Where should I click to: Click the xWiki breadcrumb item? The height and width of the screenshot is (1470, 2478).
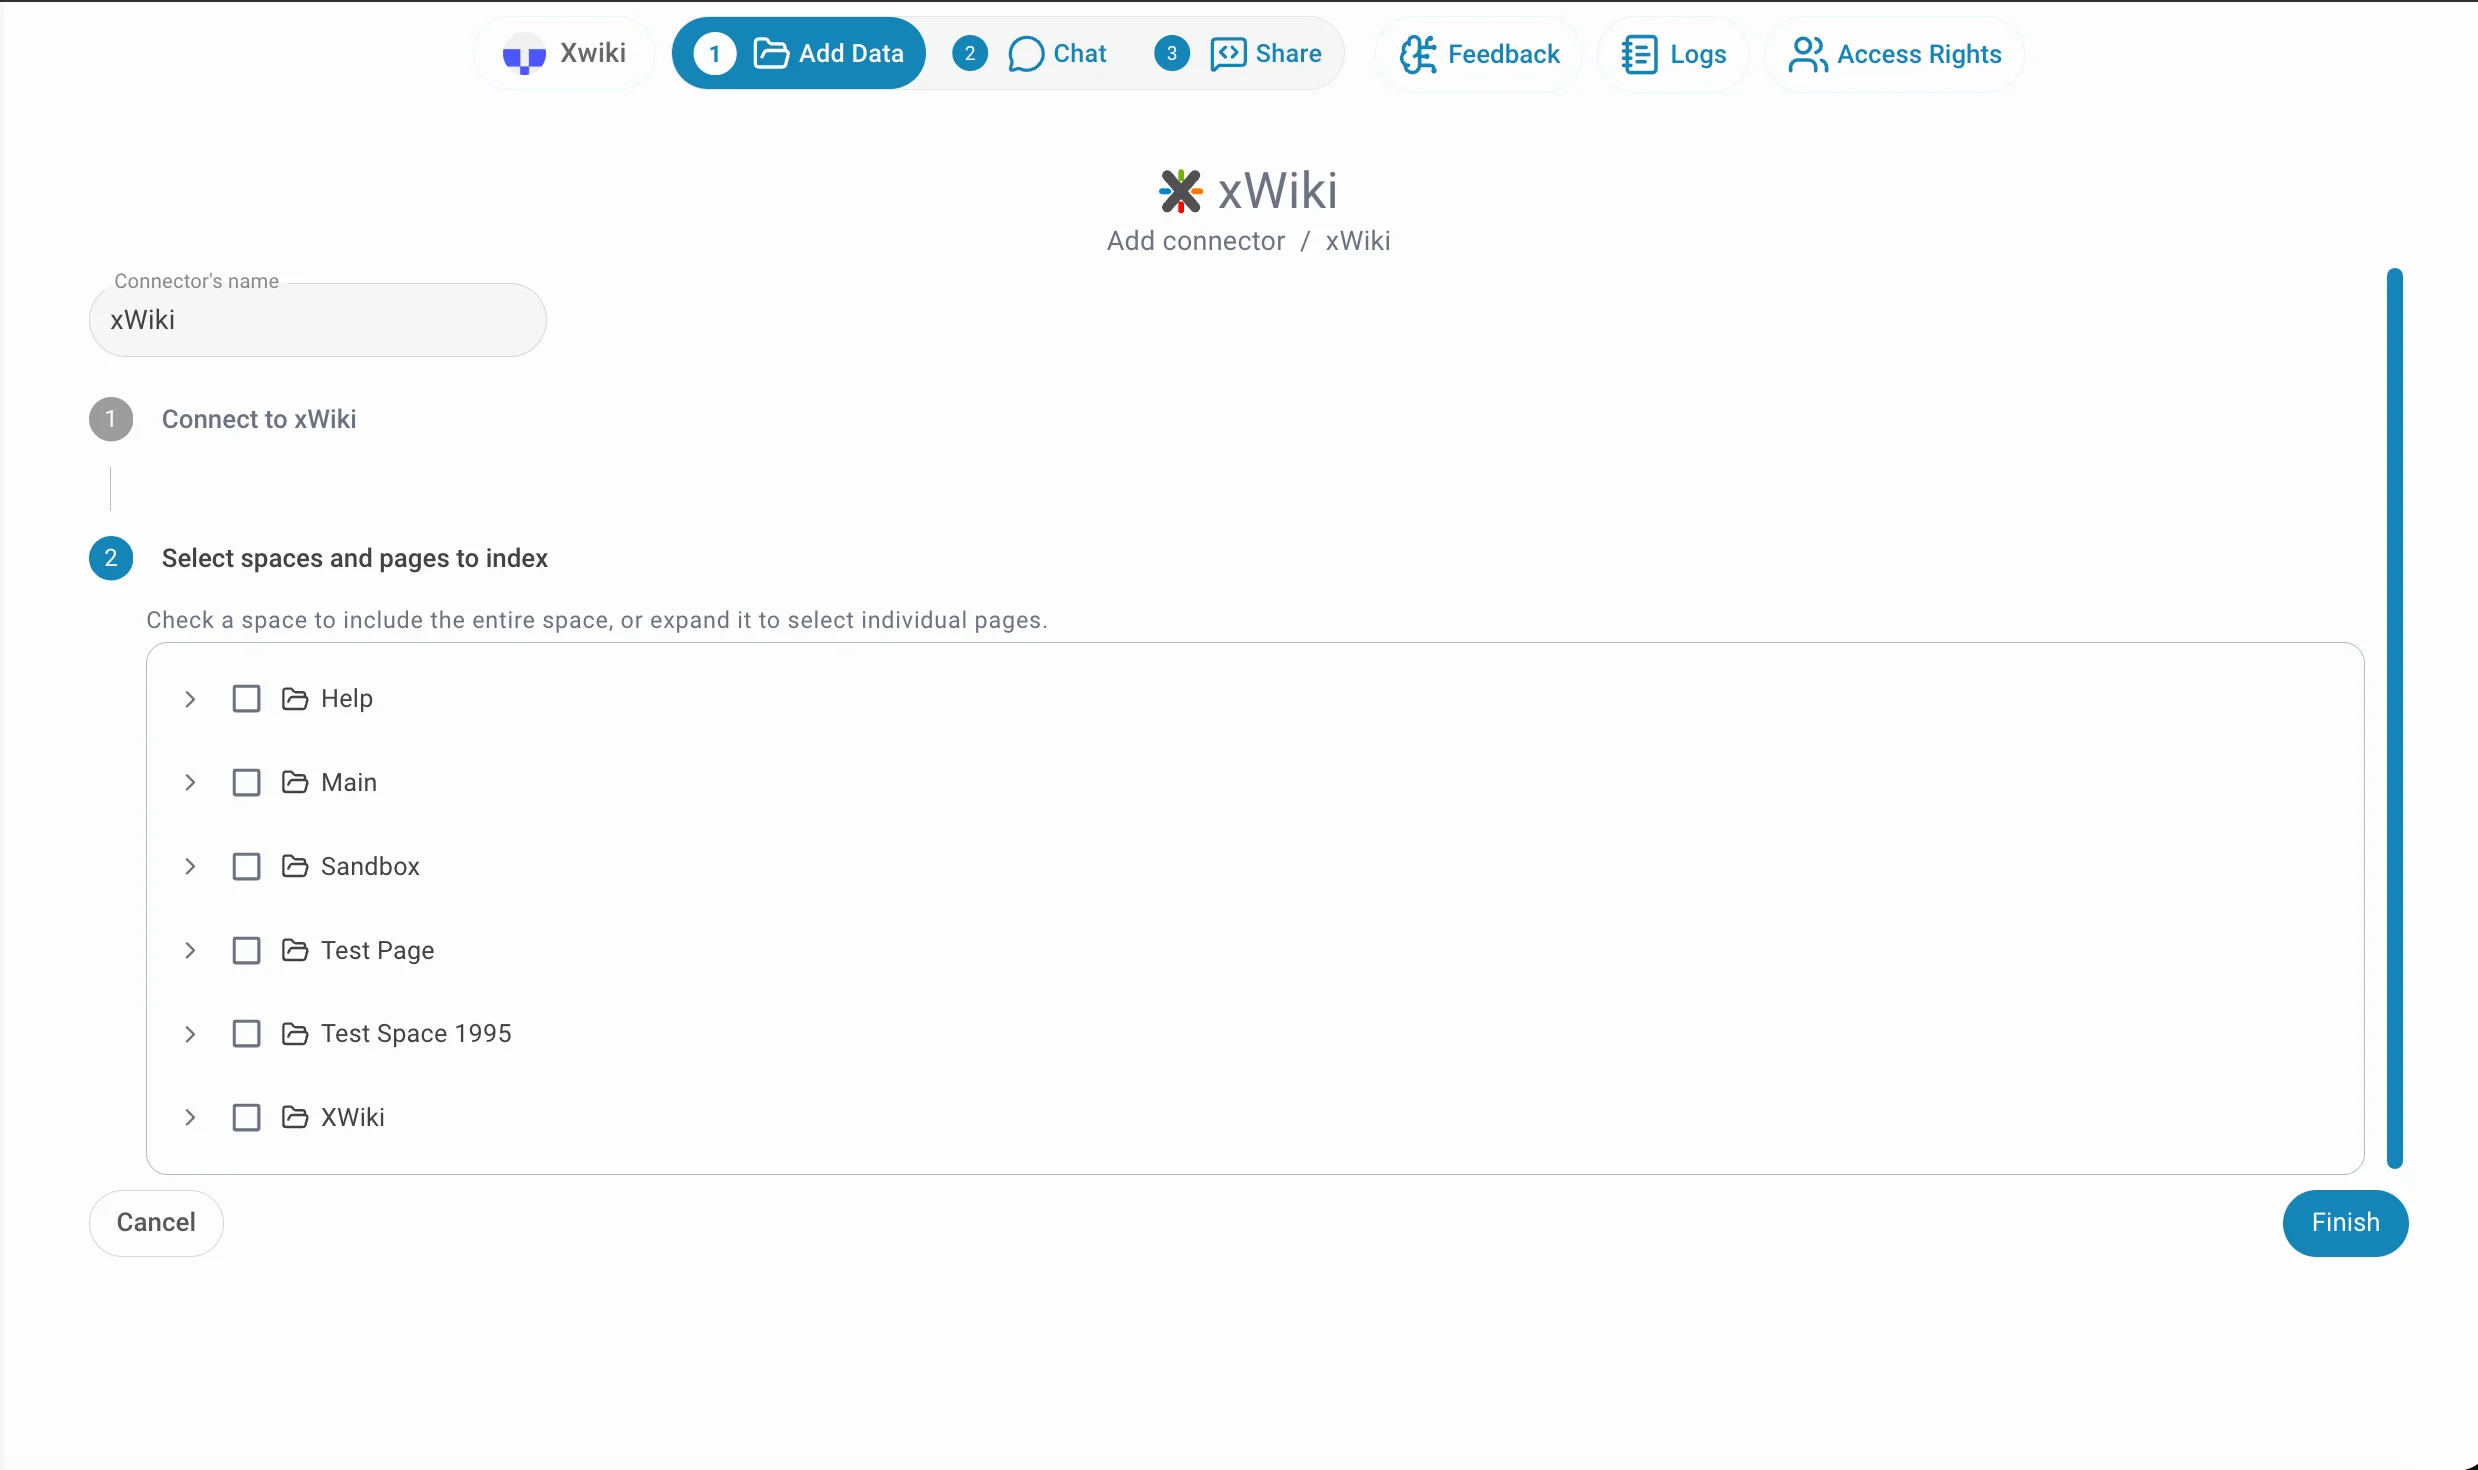[1357, 241]
